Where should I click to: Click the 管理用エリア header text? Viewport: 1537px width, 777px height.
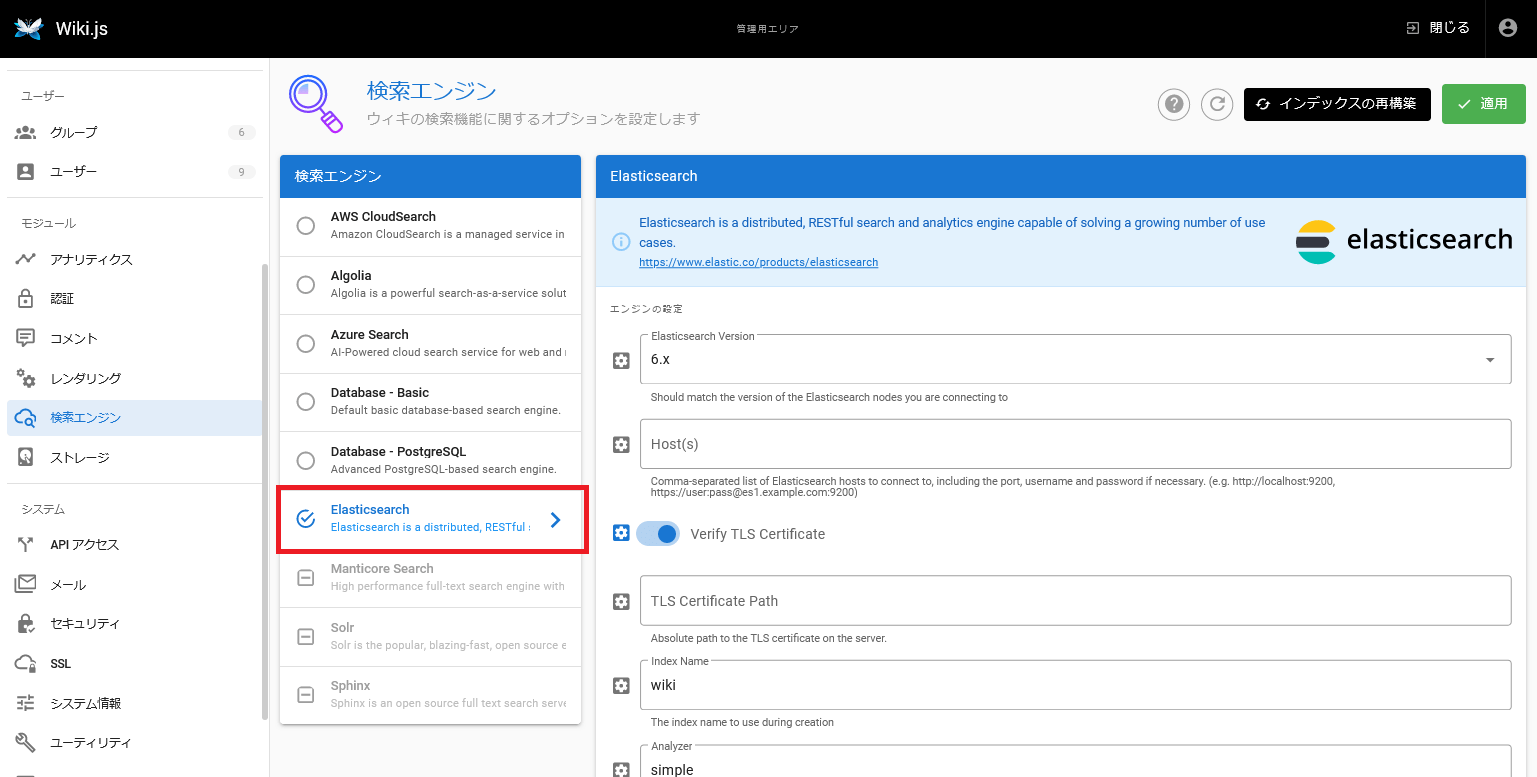pos(768,29)
